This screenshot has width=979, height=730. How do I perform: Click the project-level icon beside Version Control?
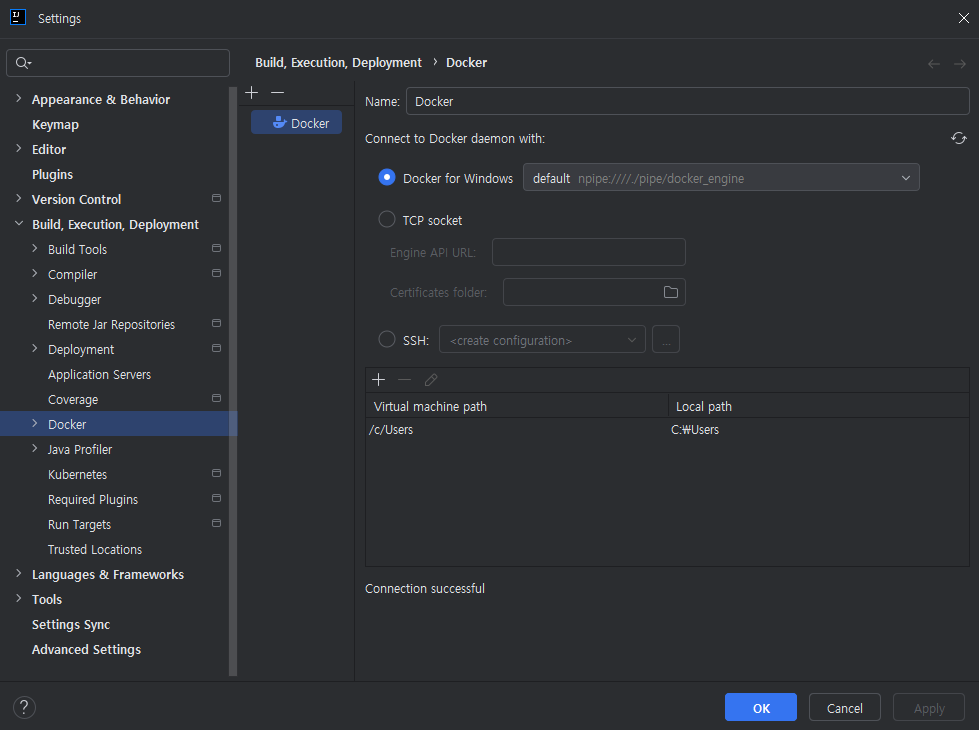tap(217, 199)
